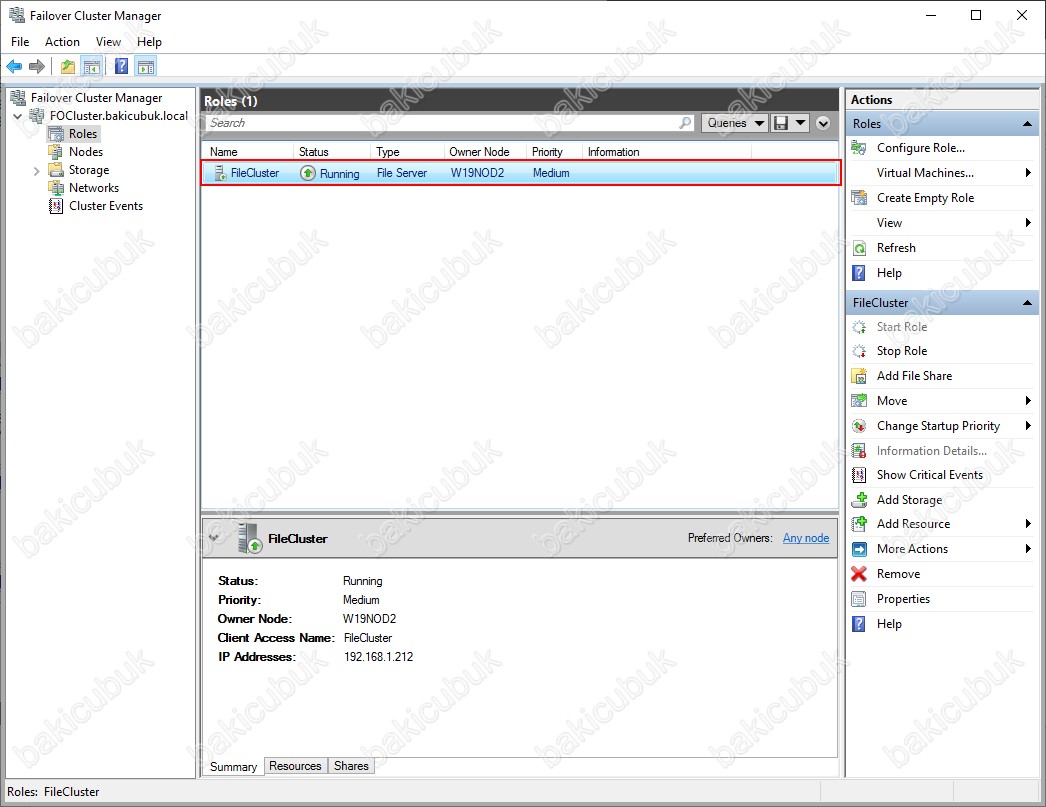Expand the Storage tree node
This screenshot has height=807, width=1046.
tap(37, 171)
